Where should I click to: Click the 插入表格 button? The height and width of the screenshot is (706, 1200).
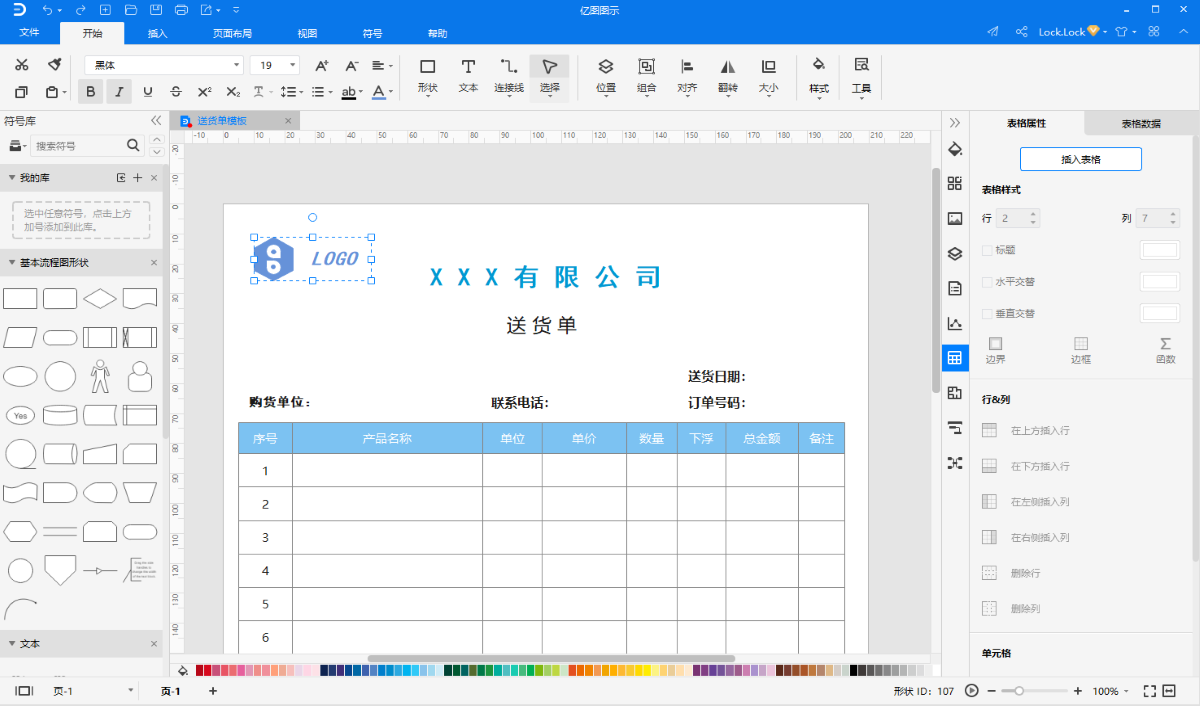coord(1081,159)
